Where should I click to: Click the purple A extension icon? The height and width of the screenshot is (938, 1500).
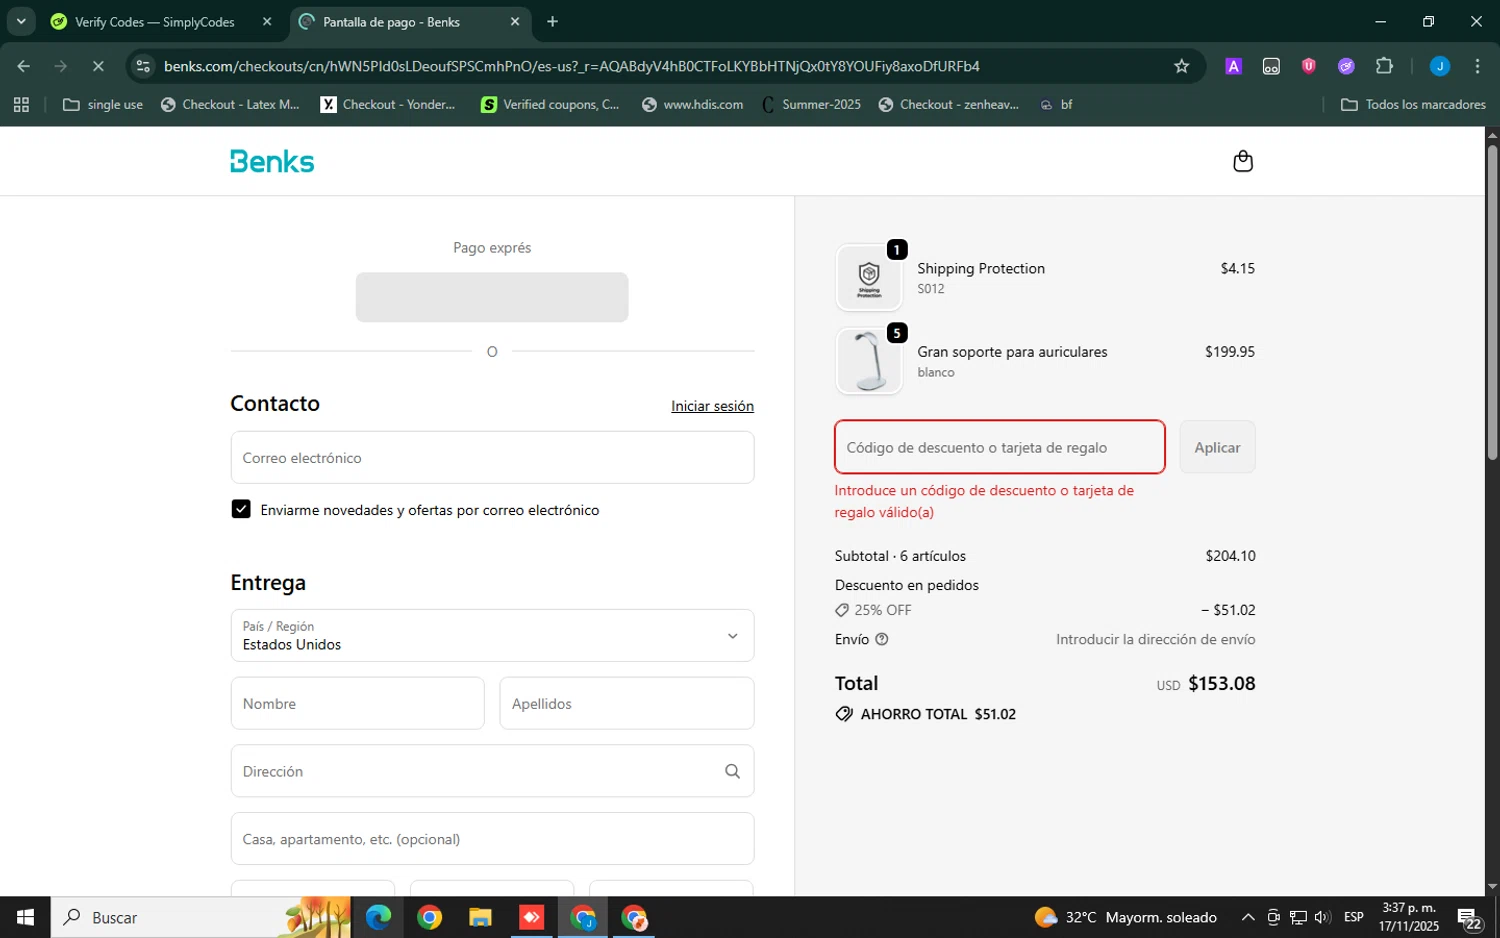point(1233,66)
